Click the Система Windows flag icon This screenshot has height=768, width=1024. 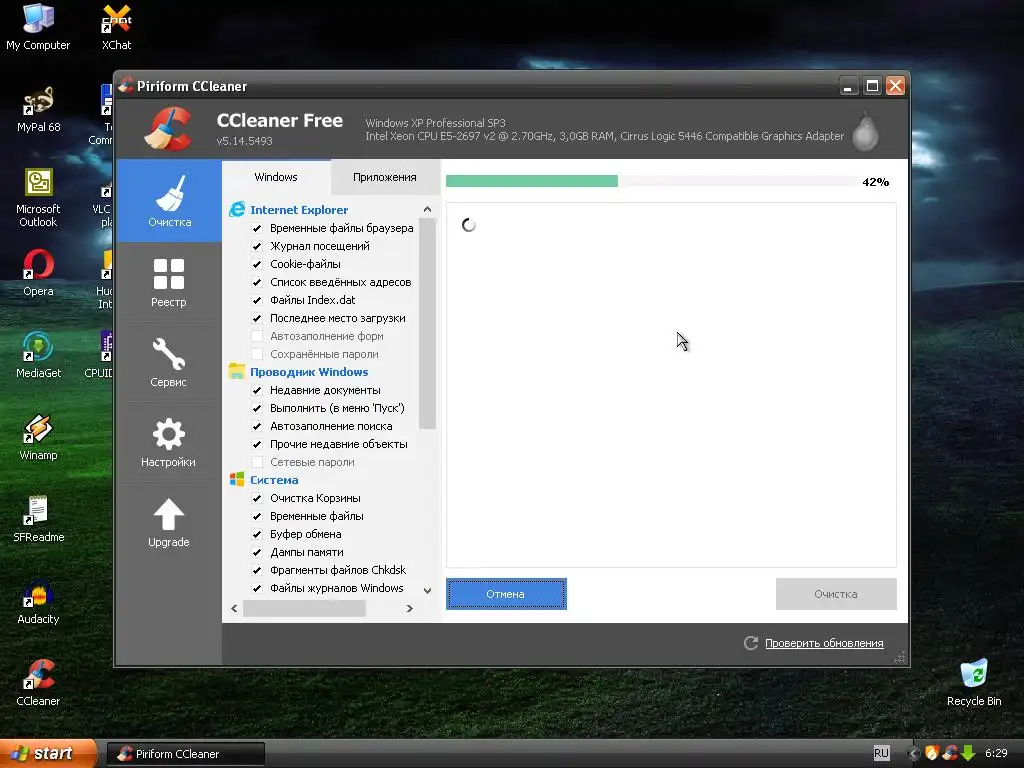[x=237, y=479]
